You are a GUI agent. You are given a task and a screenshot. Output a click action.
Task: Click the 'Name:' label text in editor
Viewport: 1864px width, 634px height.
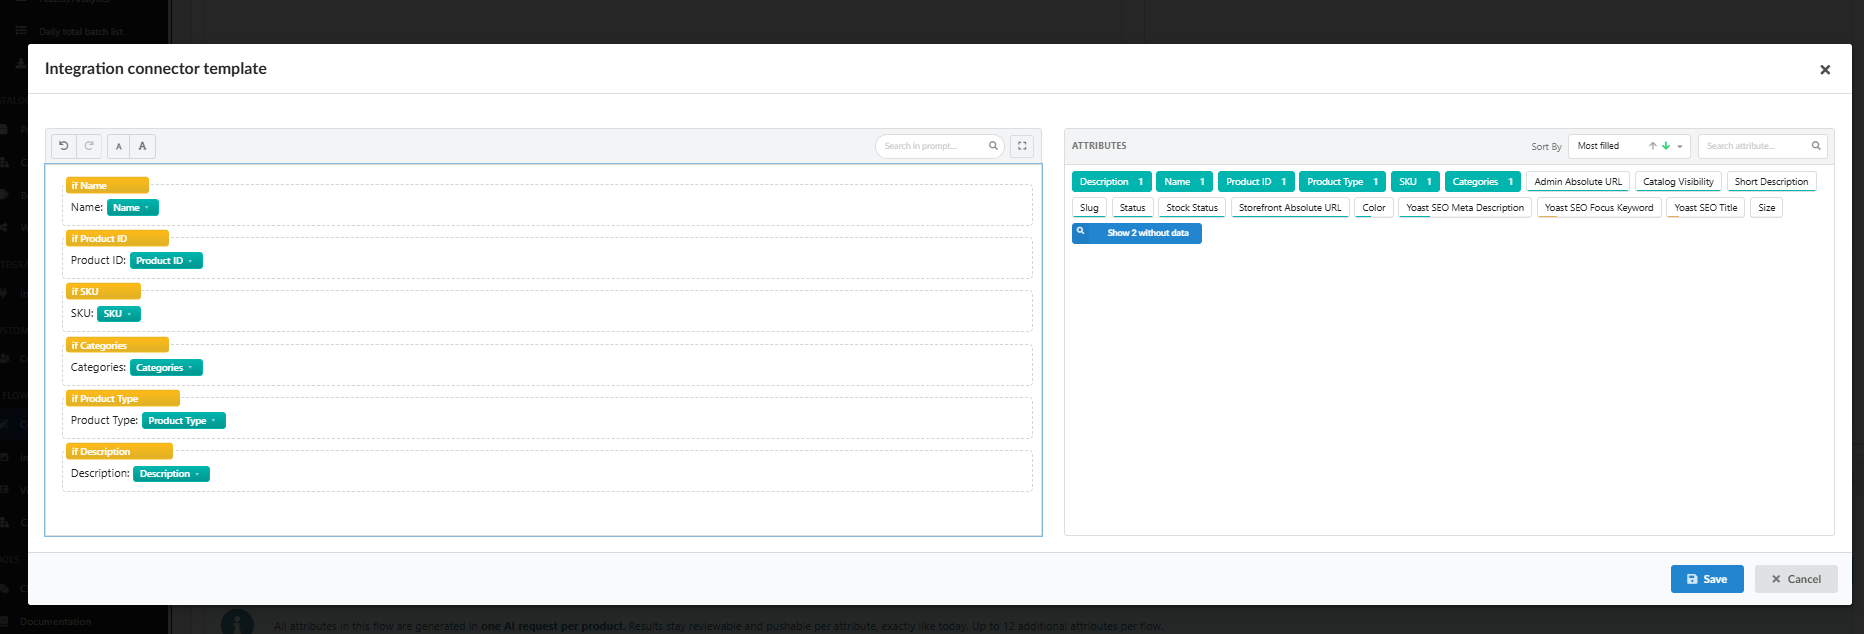tap(87, 208)
